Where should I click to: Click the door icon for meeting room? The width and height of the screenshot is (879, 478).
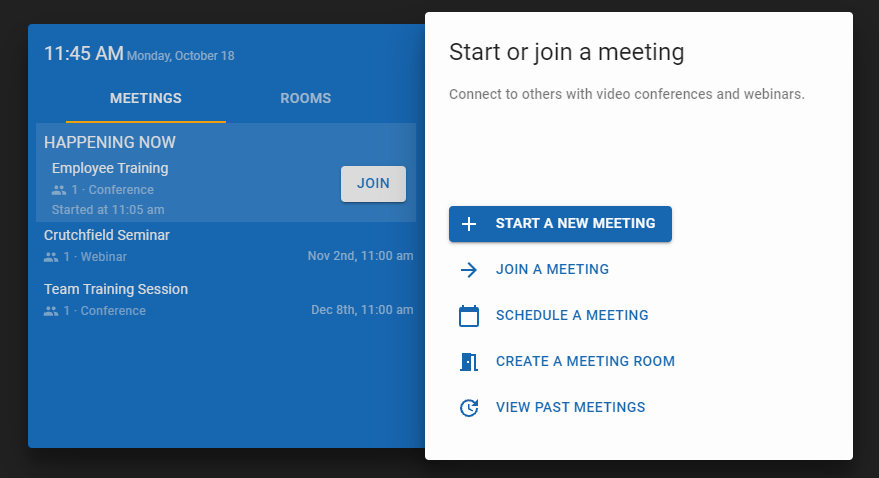click(469, 362)
